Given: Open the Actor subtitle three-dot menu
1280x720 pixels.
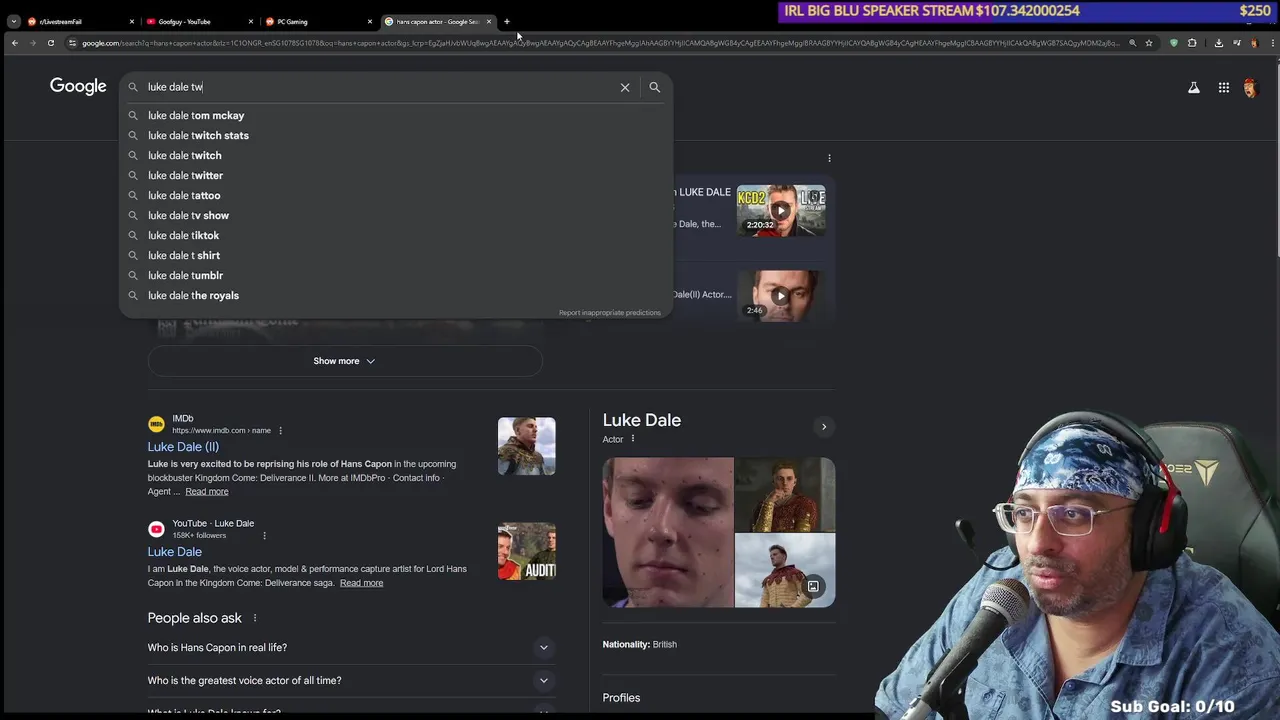Looking at the screenshot, I should pos(633,439).
